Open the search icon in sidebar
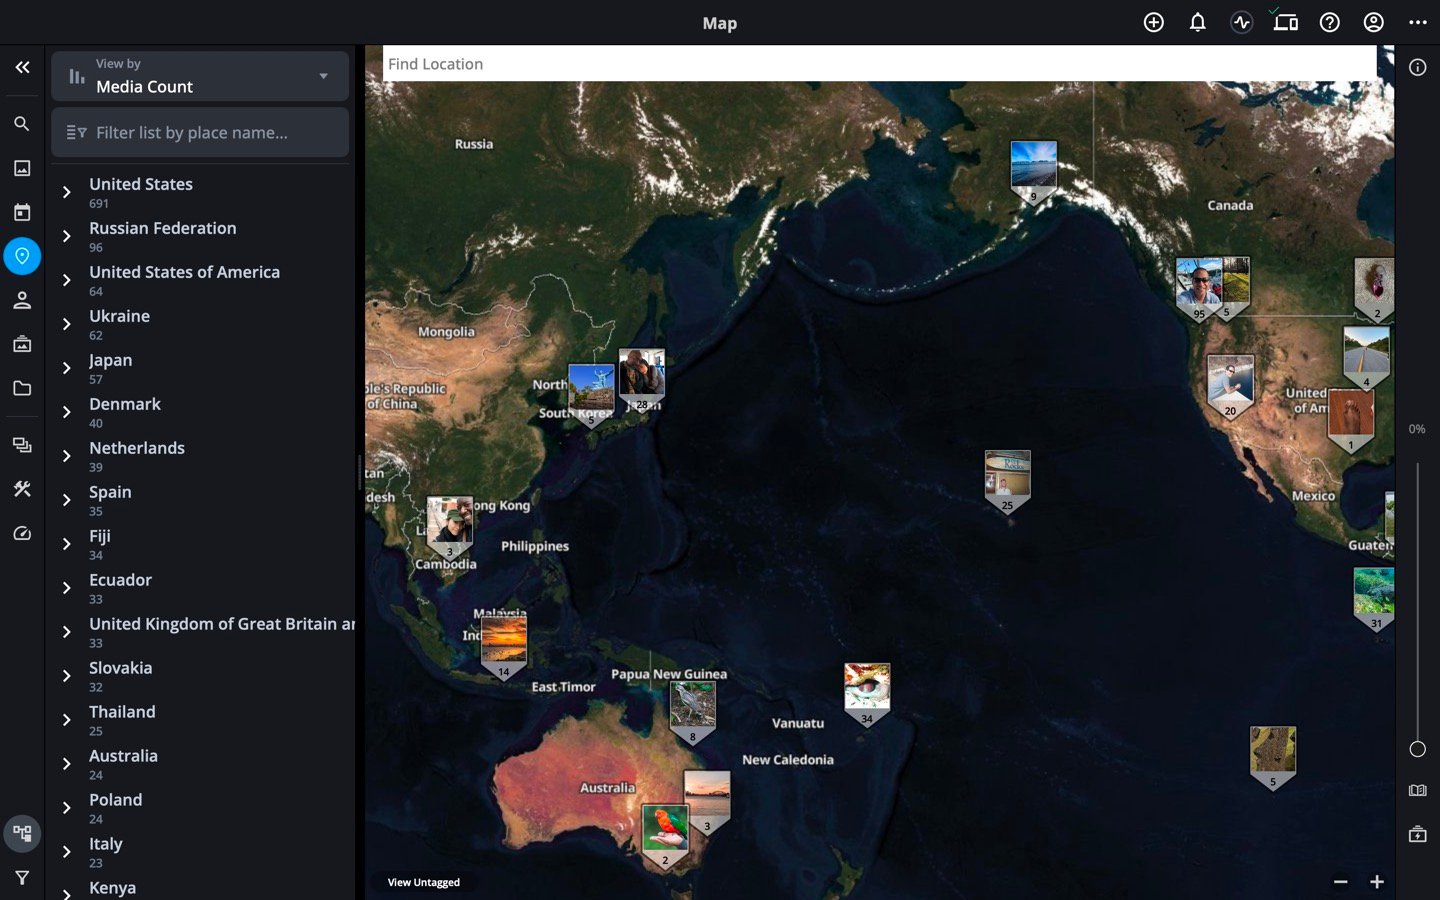The width and height of the screenshot is (1440, 900). click(x=22, y=124)
